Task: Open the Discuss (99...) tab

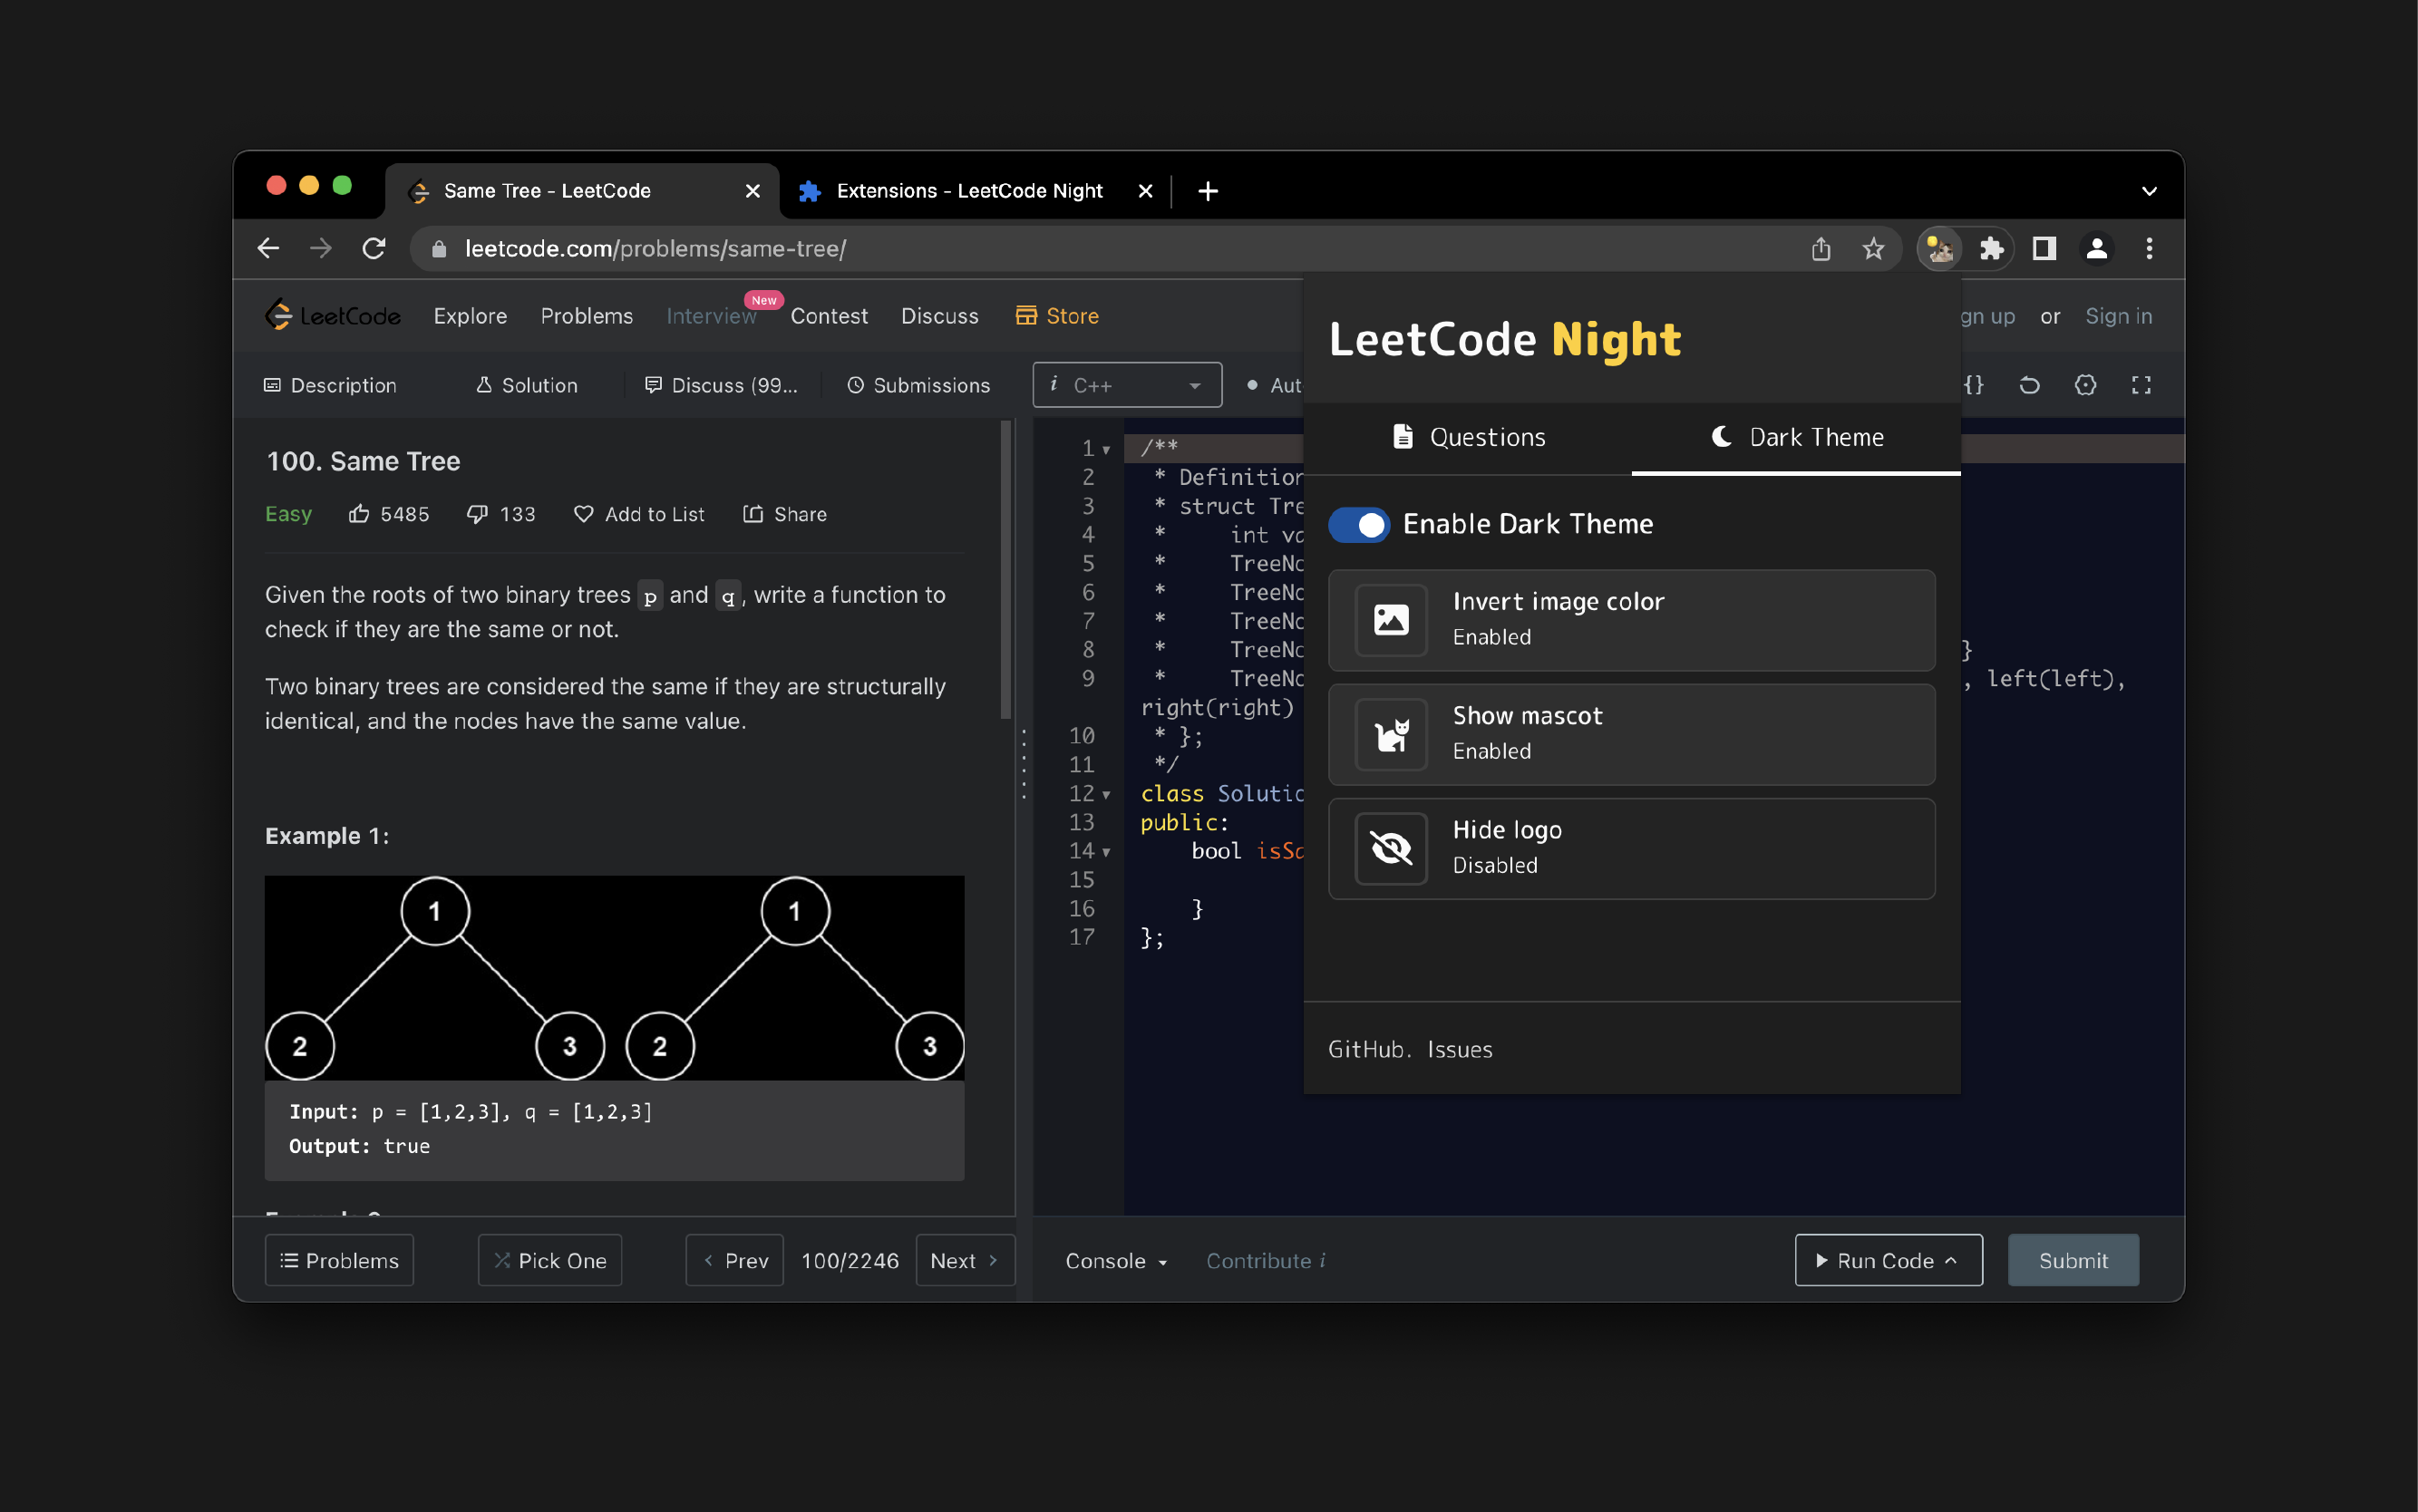Action: (x=721, y=385)
